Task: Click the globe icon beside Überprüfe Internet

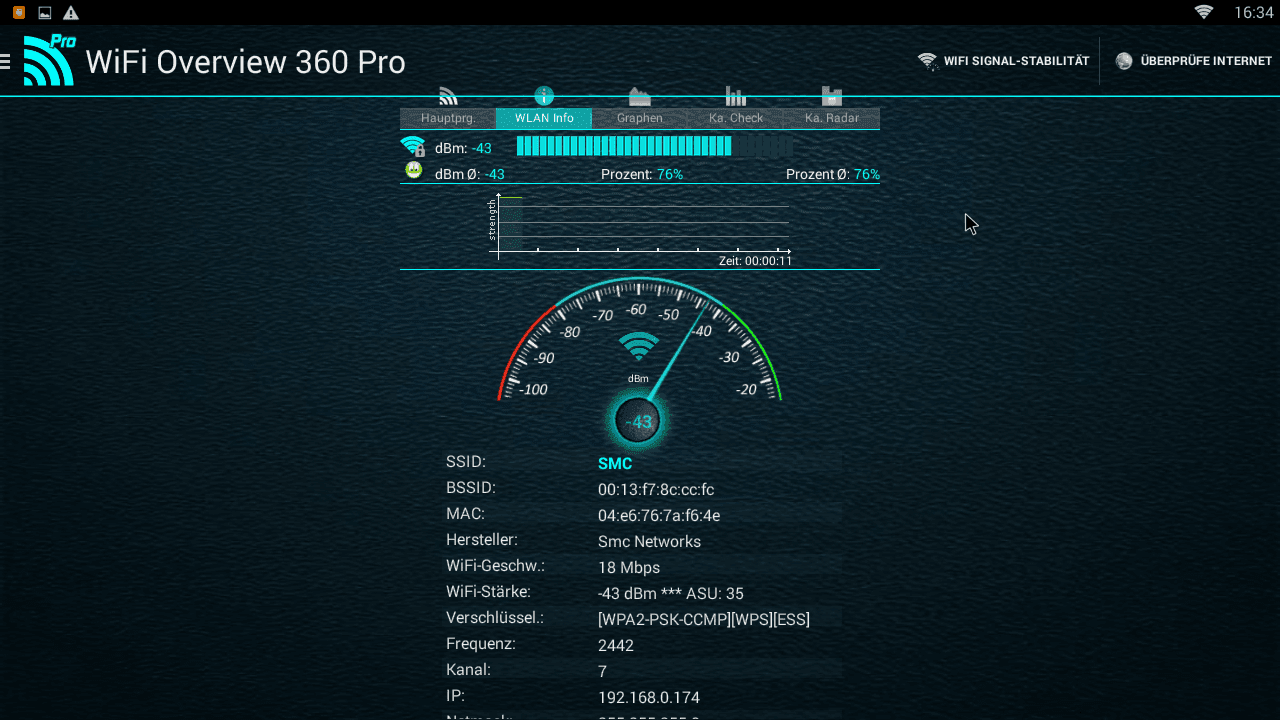Action: coord(1124,61)
